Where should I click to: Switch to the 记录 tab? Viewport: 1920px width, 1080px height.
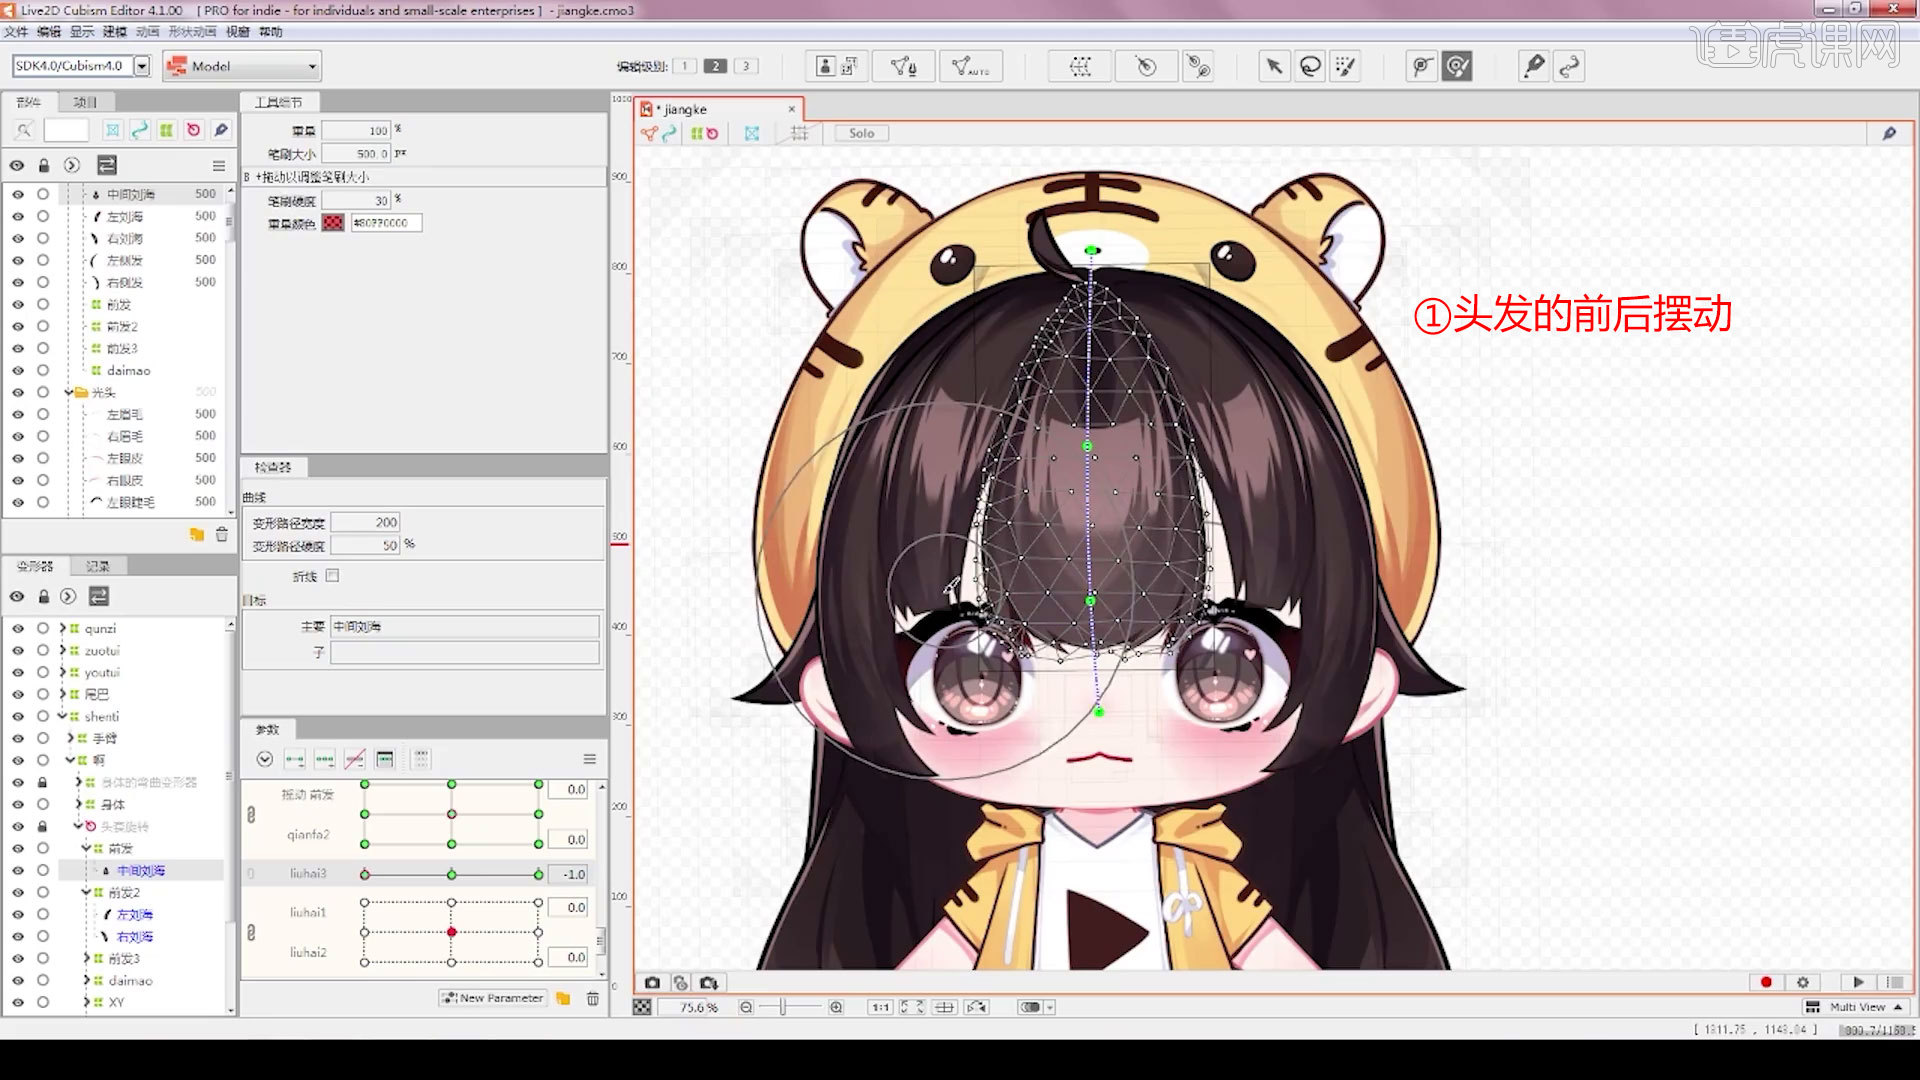98,567
